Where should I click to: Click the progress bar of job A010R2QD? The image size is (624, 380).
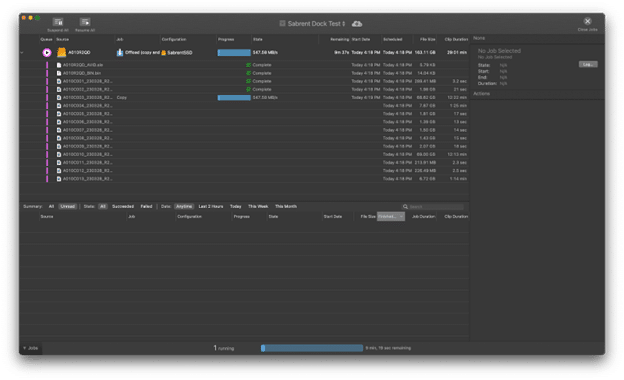234,53
